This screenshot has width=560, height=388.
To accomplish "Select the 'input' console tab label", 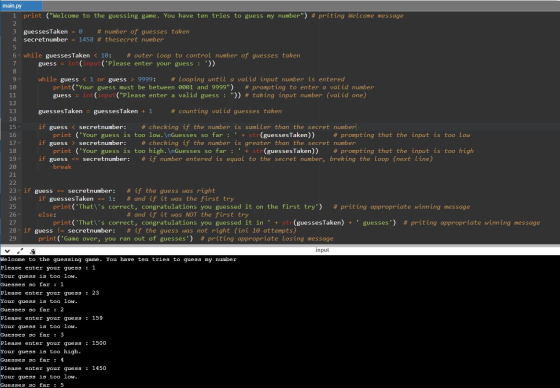I will 322,250.
